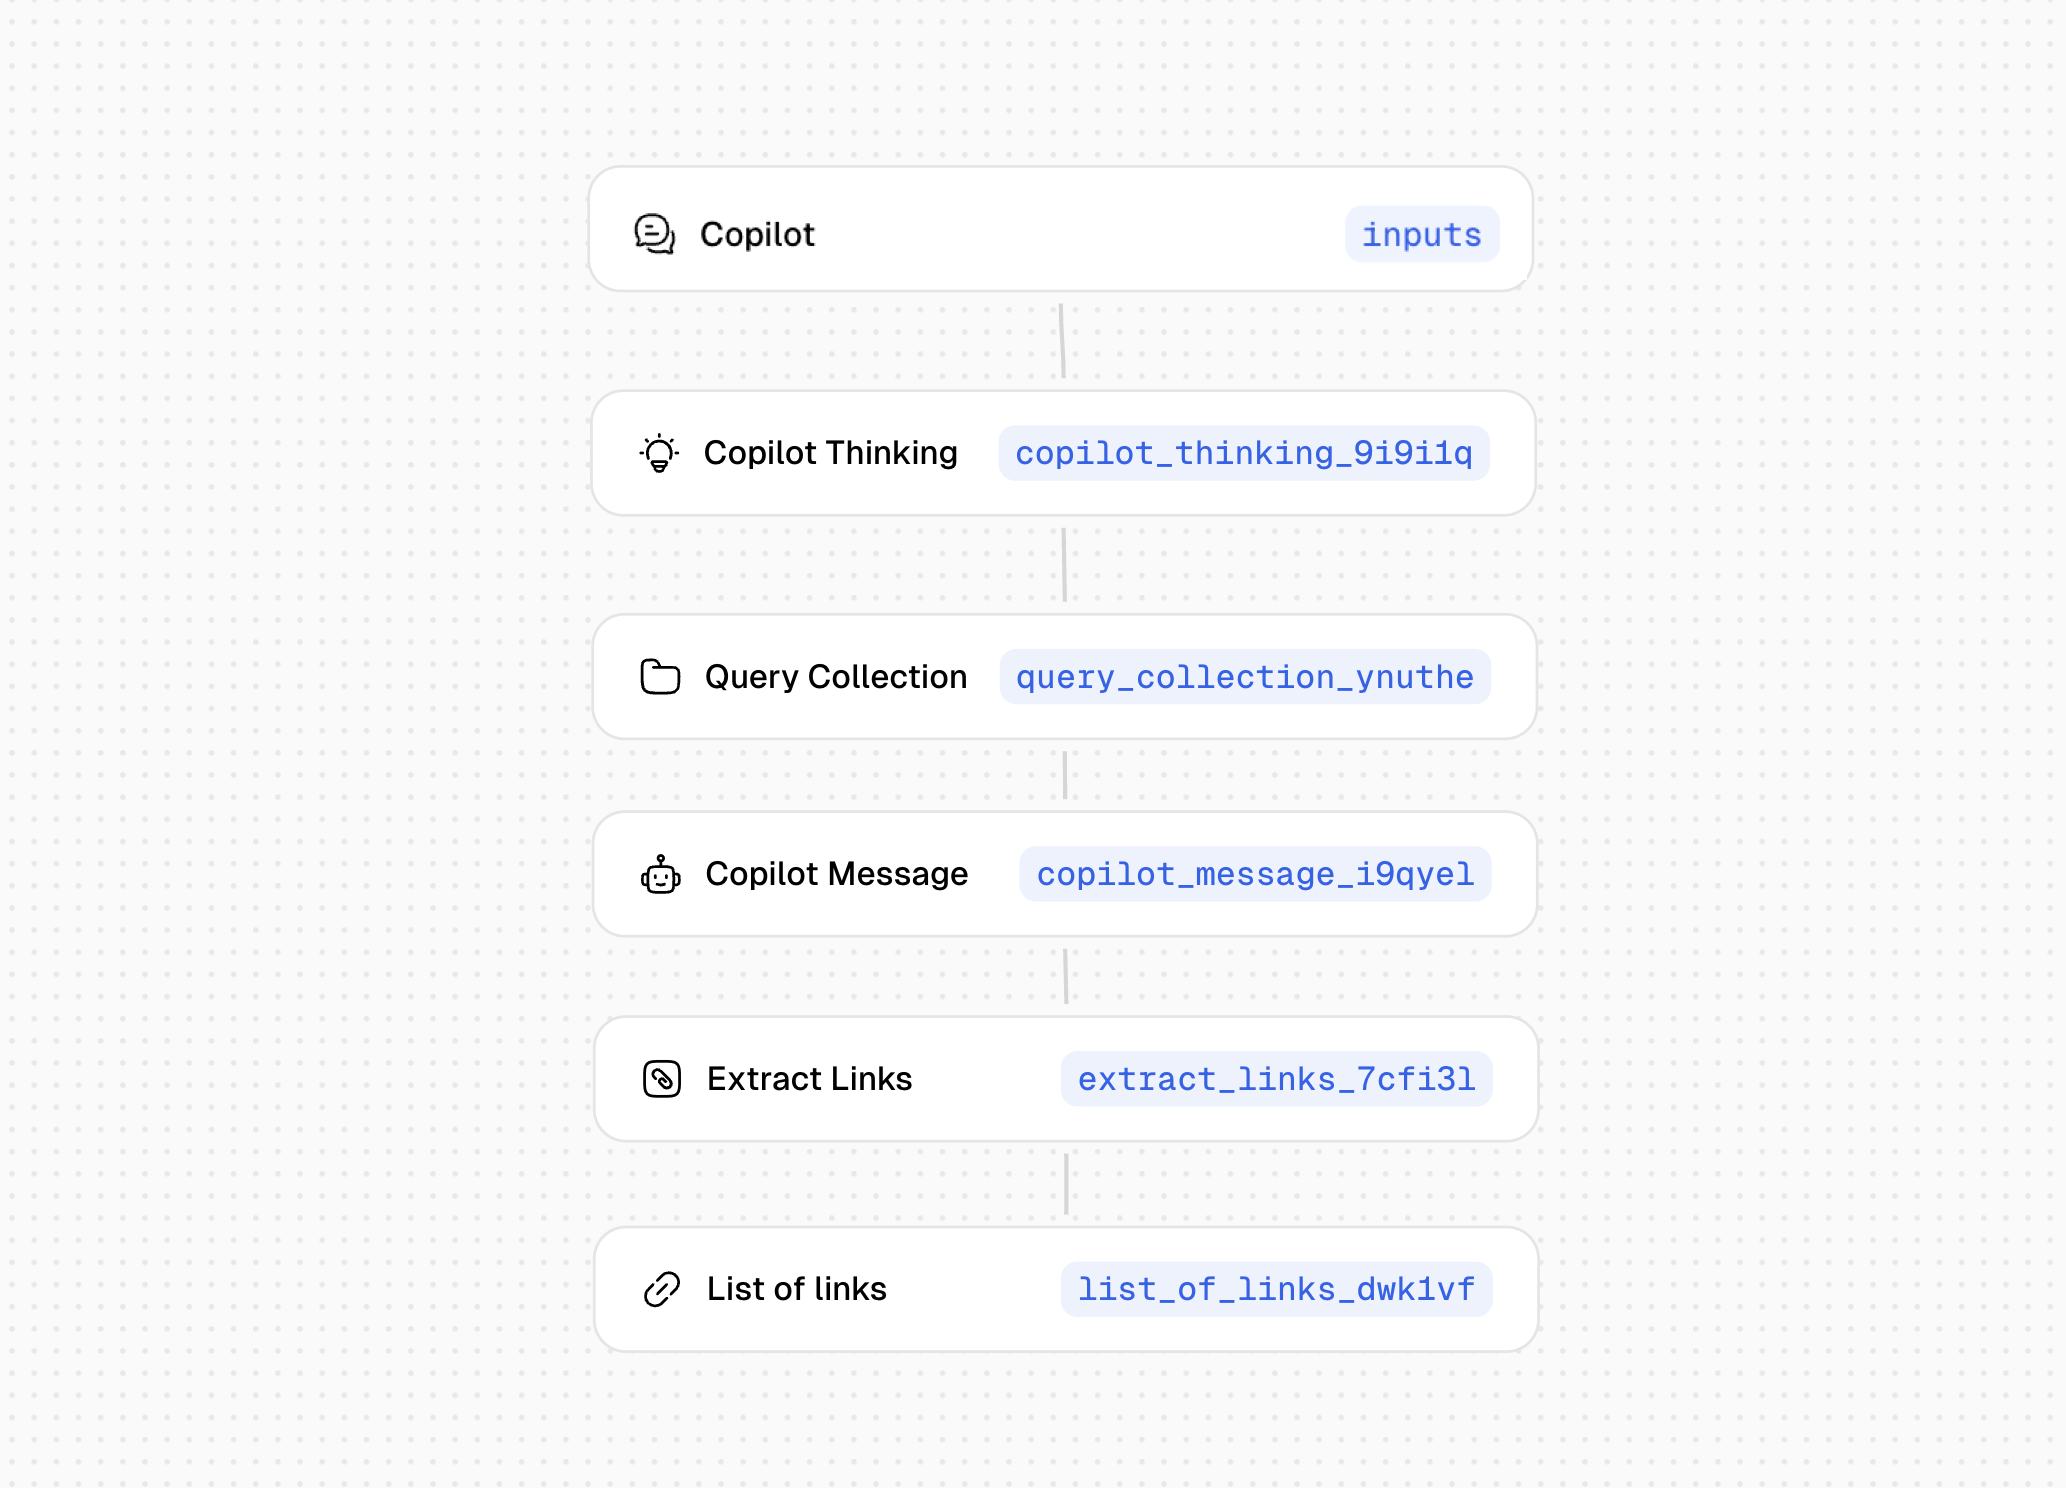Click connector between Extract Links and List of links
Screen dimensions: 2066x1488
click(1066, 1184)
